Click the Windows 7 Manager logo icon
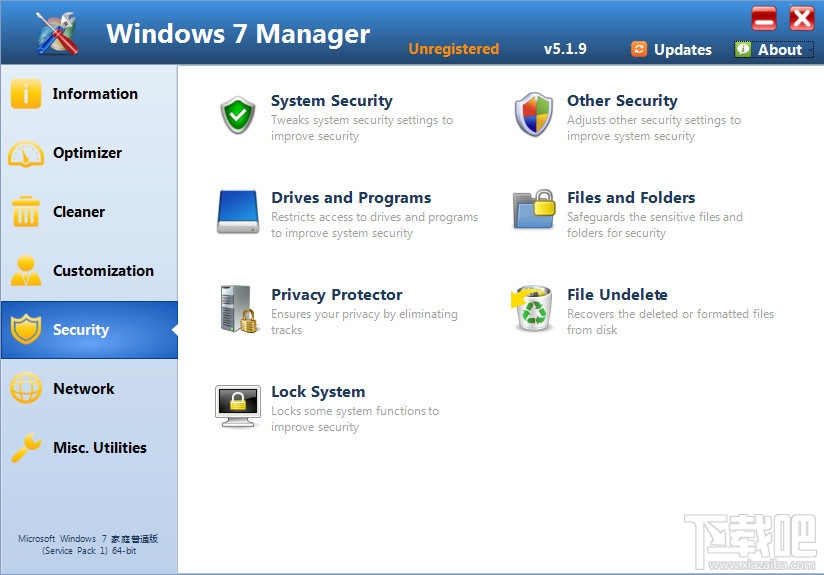The height and width of the screenshot is (575, 824). tap(57, 33)
